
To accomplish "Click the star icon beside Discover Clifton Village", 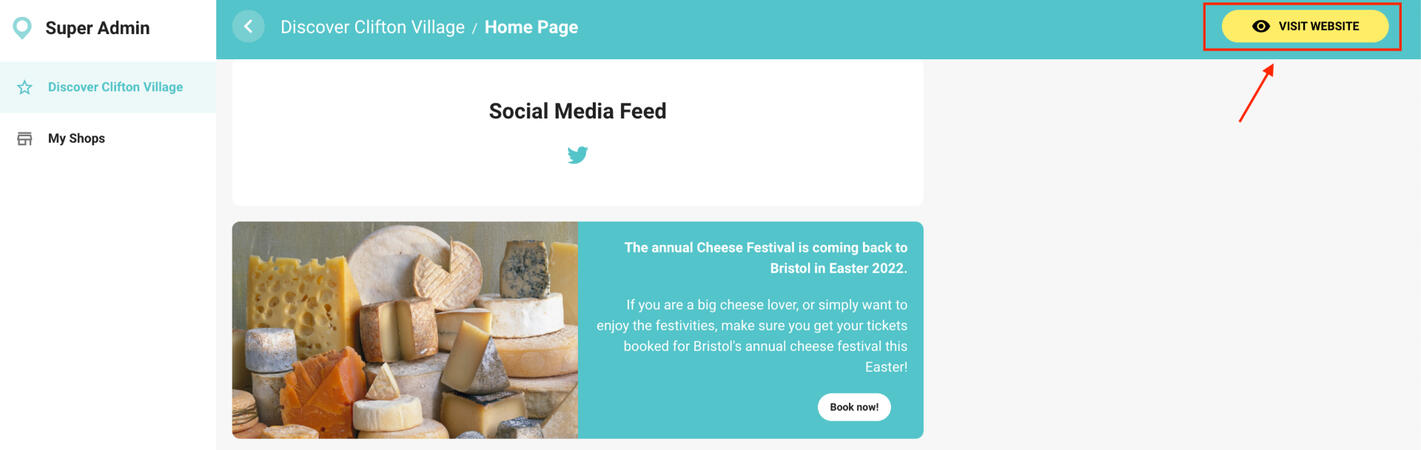I will (x=25, y=87).
